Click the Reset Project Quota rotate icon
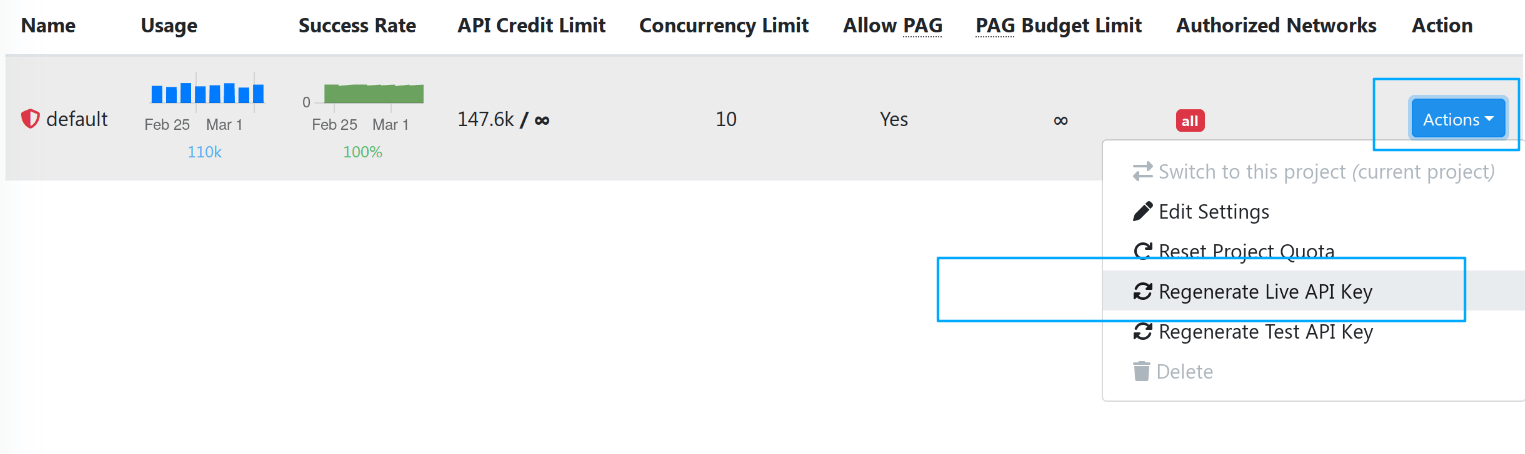Screen dimensions: 1525x454 click(1142, 252)
